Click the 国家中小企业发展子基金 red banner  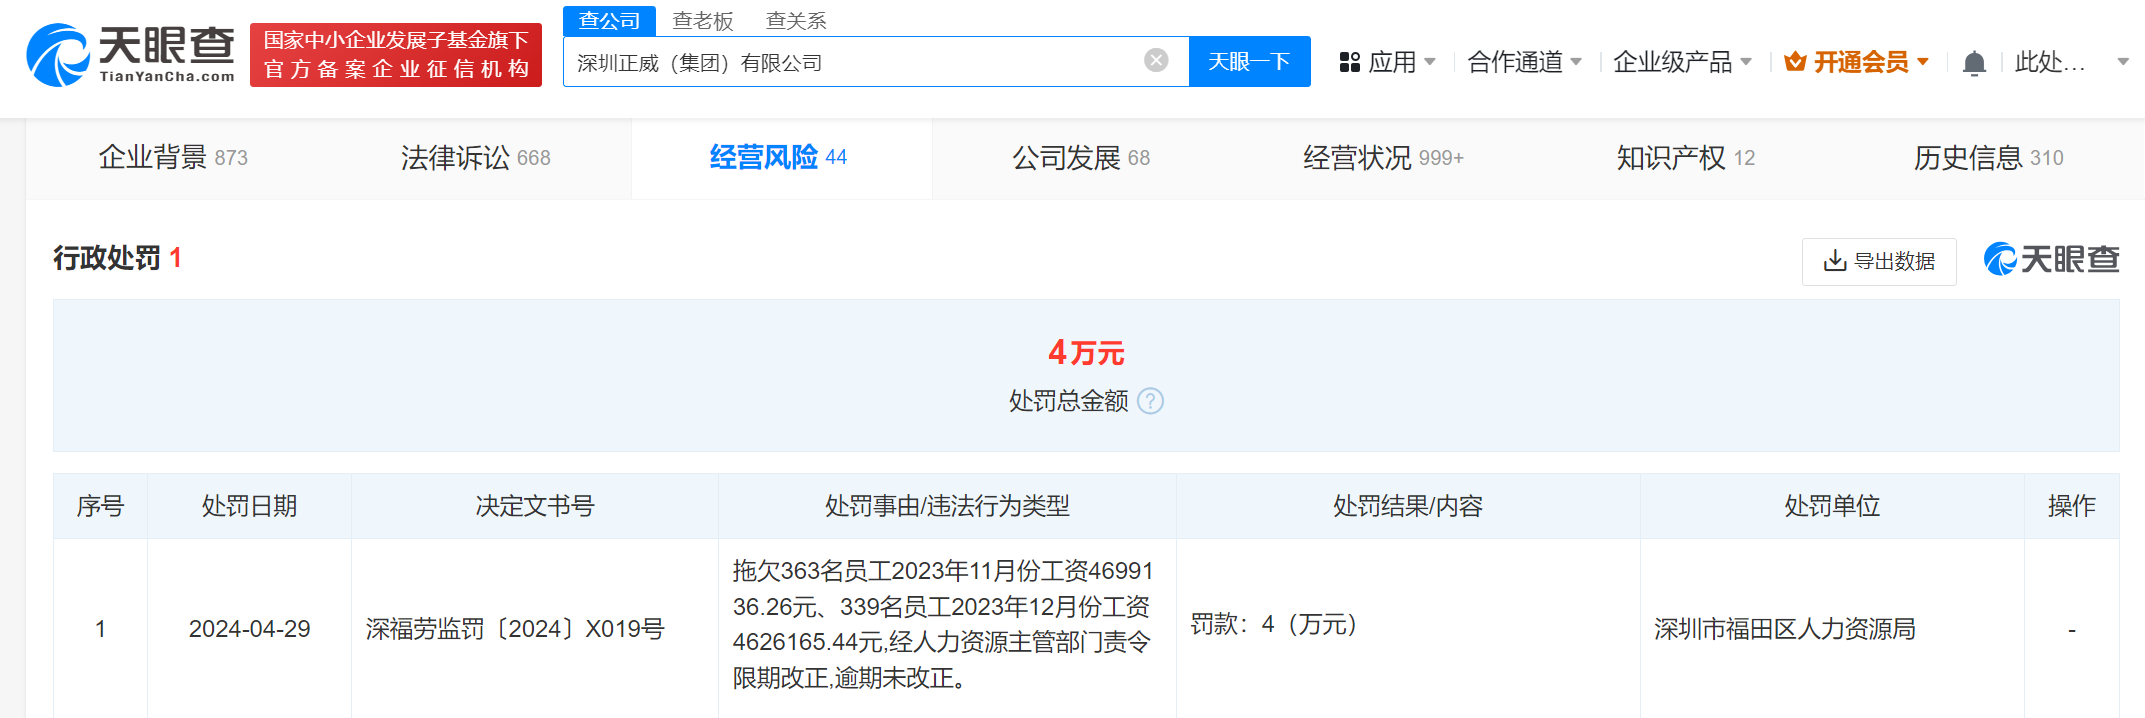click(396, 55)
